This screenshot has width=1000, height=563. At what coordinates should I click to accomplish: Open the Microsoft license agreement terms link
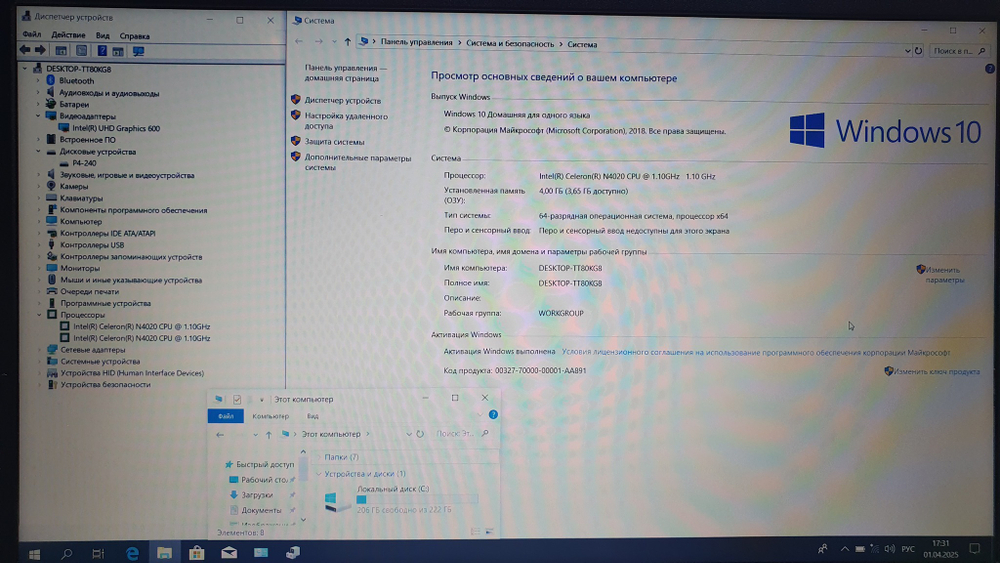click(x=756, y=353)
